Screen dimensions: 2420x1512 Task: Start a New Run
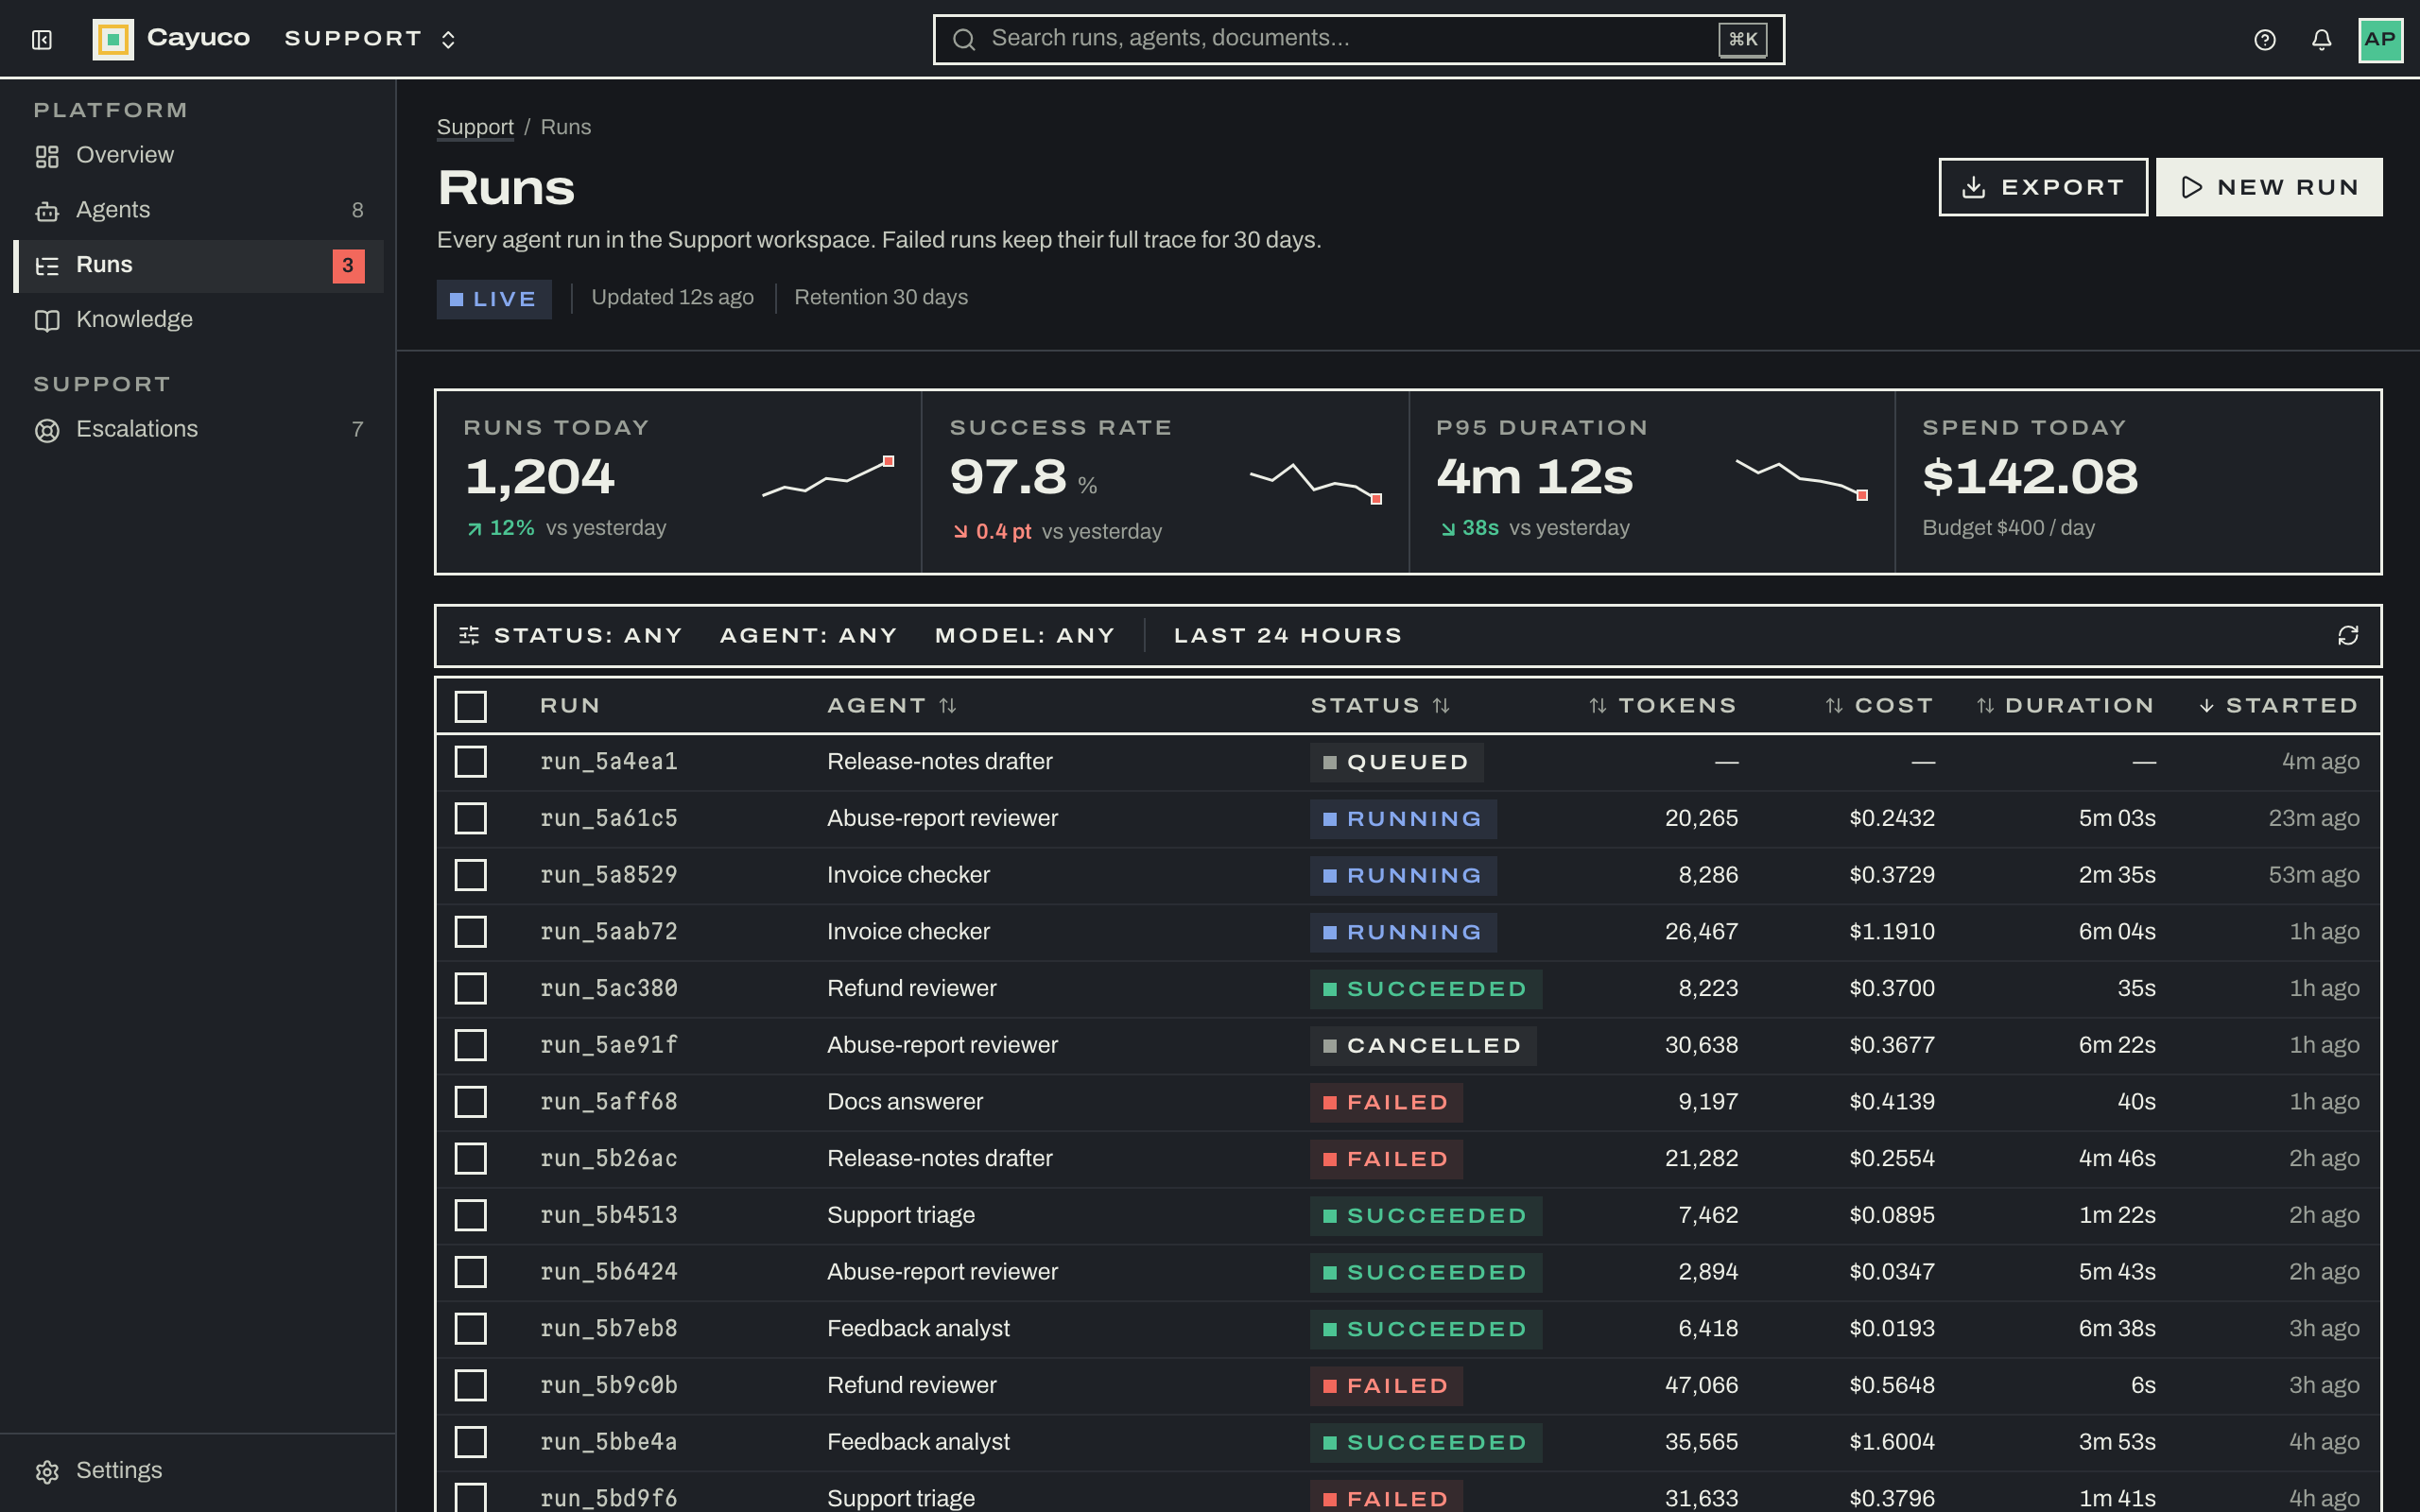pos(2269,187)
